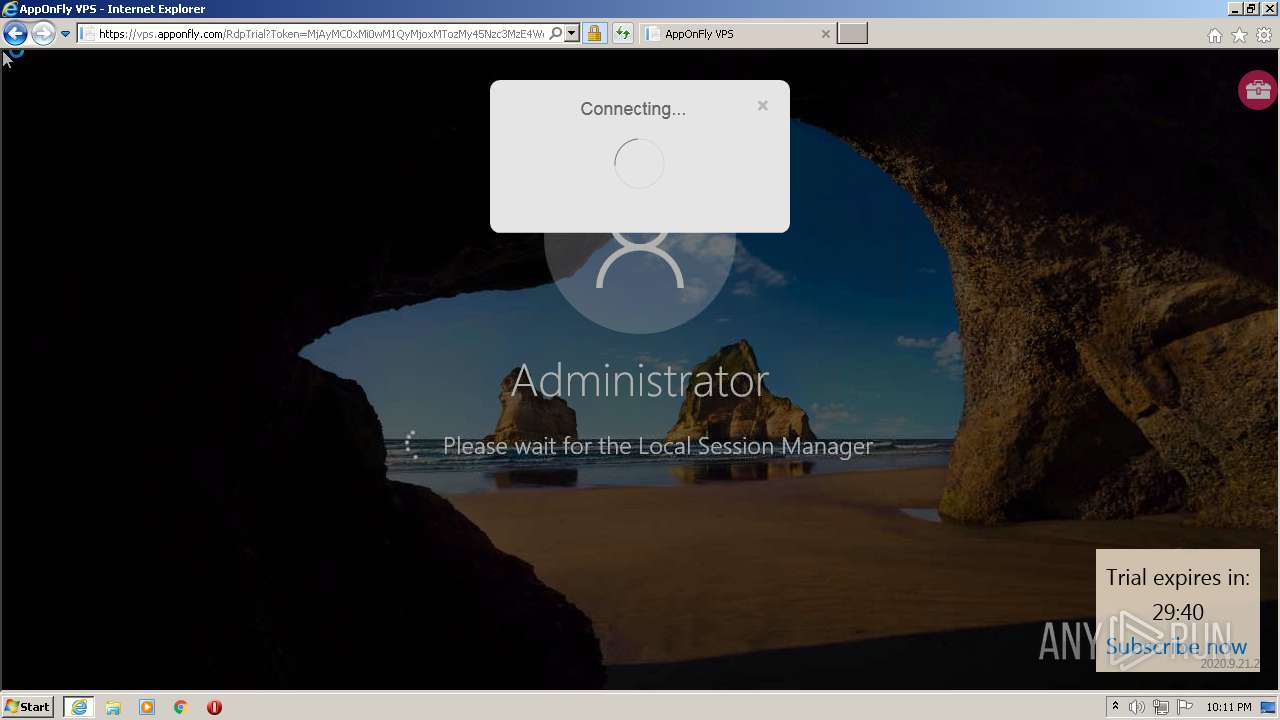
Task: Open a new blank tab
Action: point(852,34)
